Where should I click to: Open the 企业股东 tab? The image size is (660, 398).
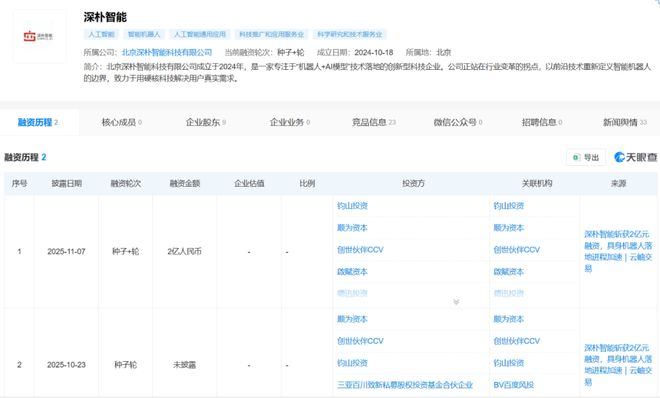click(x=206, y=122)
